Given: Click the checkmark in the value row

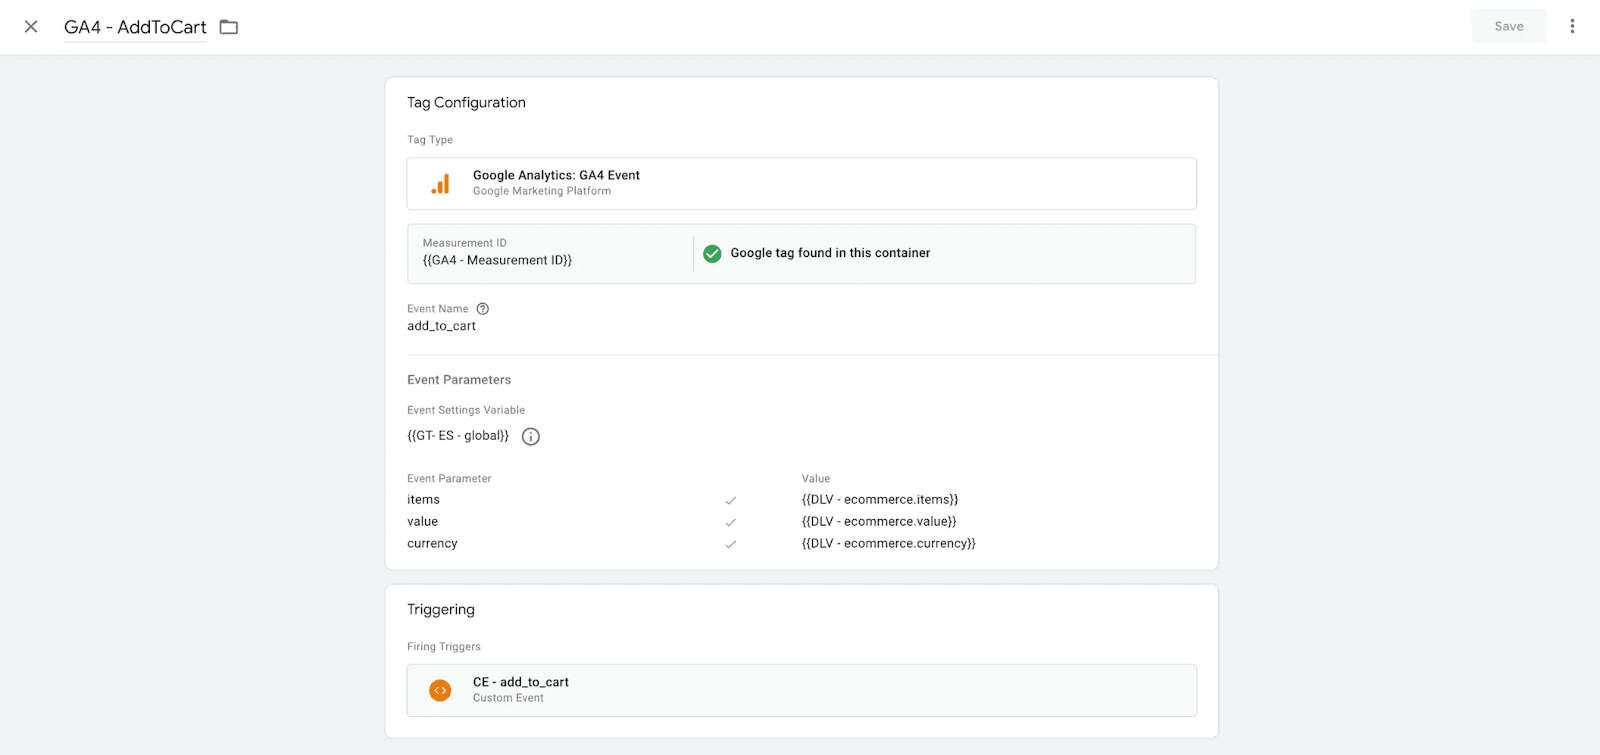Looking at the screenshot, I should (x=731, y=522).
